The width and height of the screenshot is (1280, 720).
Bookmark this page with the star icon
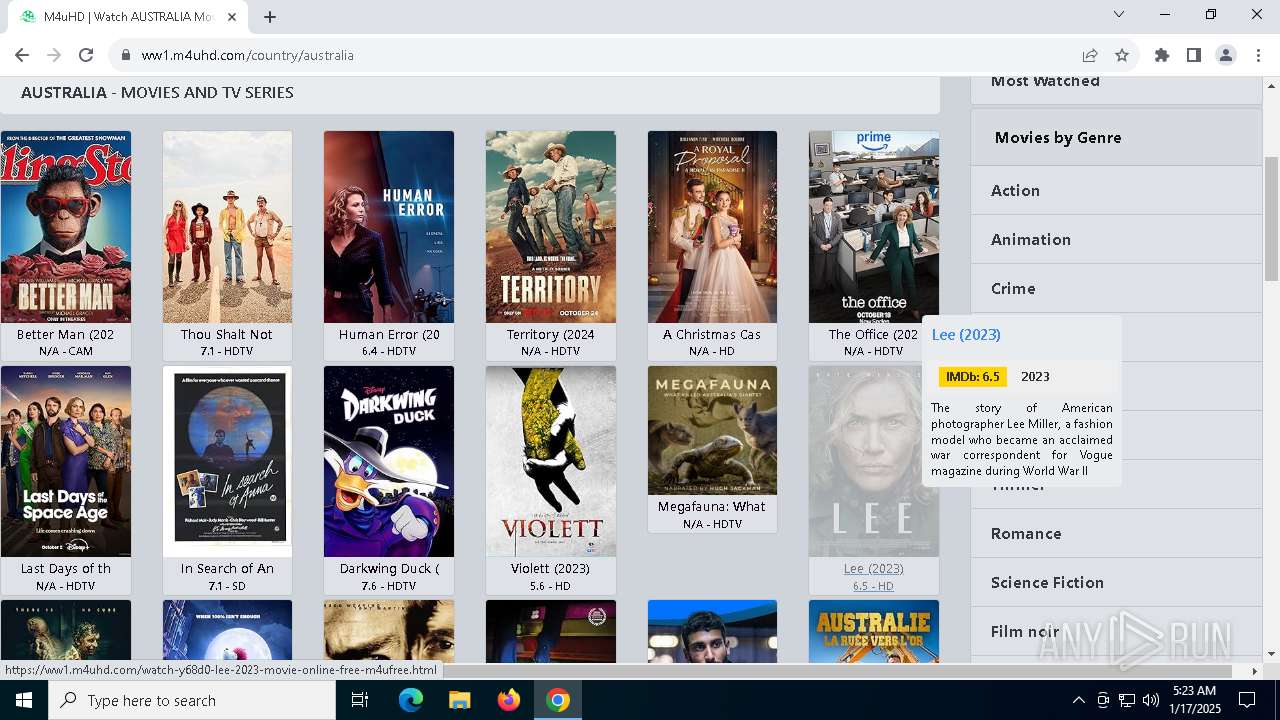(1122, 55)
